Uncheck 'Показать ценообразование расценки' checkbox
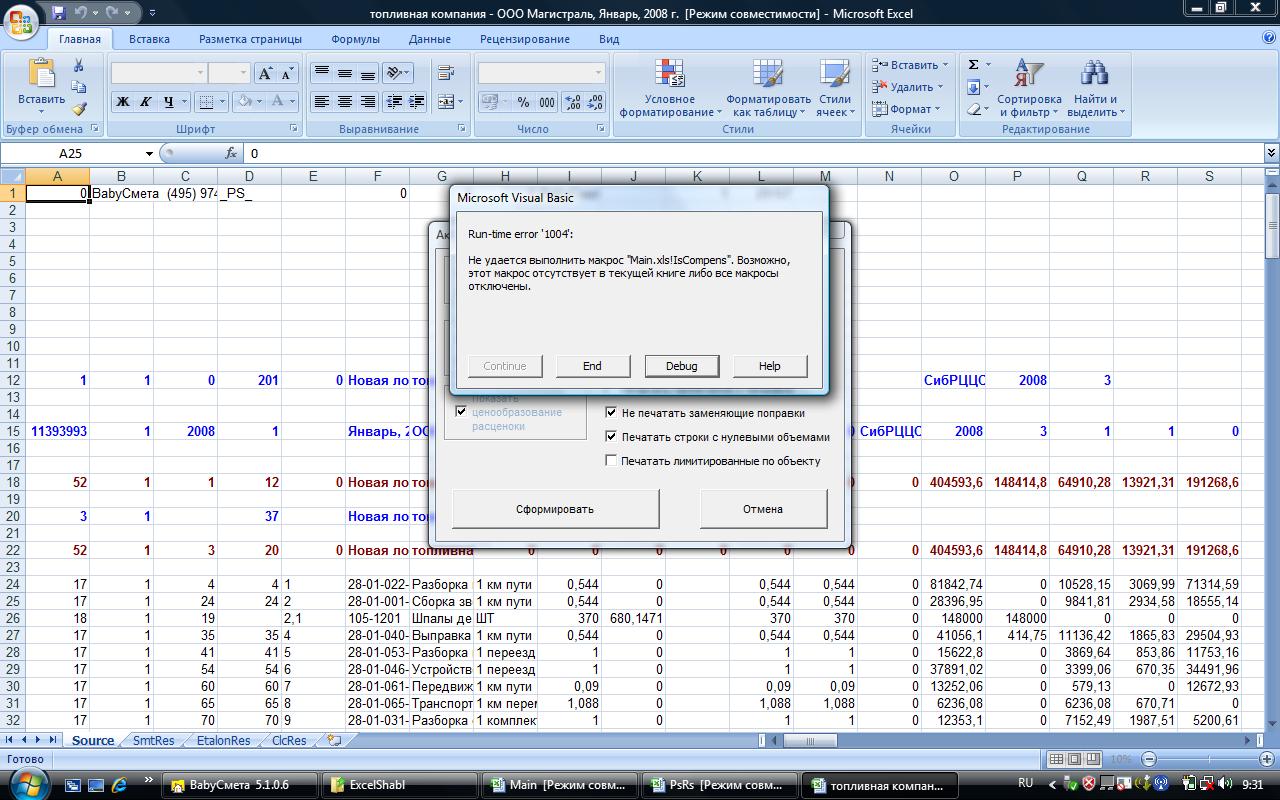 [x=461, y=411]
